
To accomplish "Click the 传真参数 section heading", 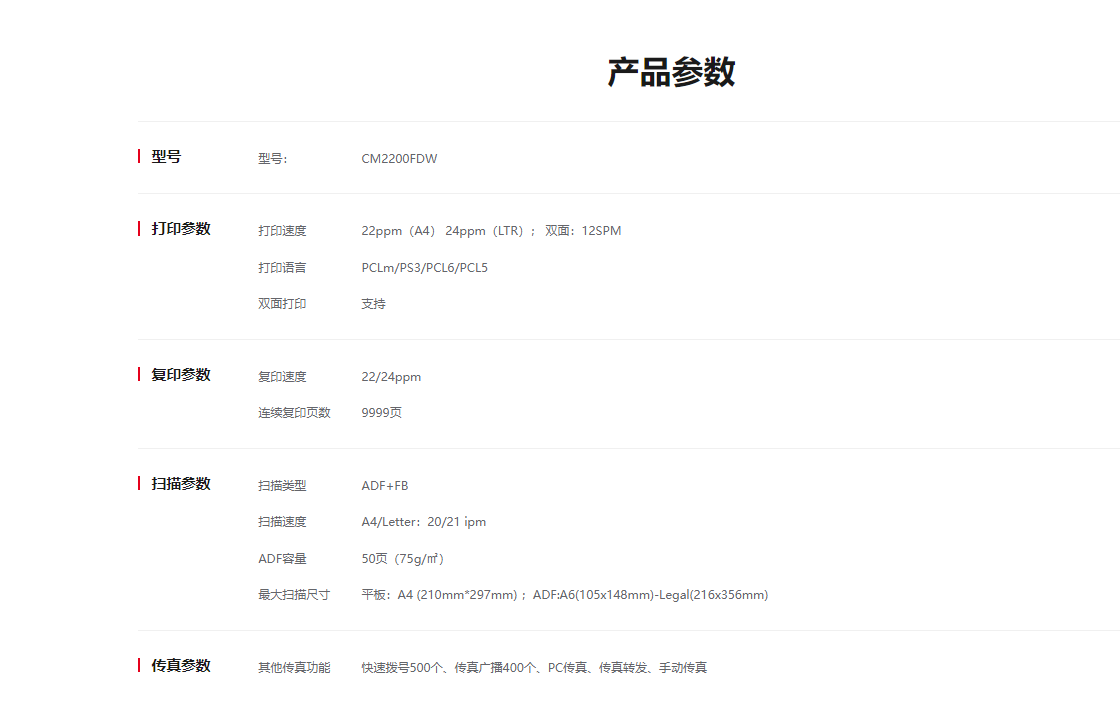I will point(181,666).
